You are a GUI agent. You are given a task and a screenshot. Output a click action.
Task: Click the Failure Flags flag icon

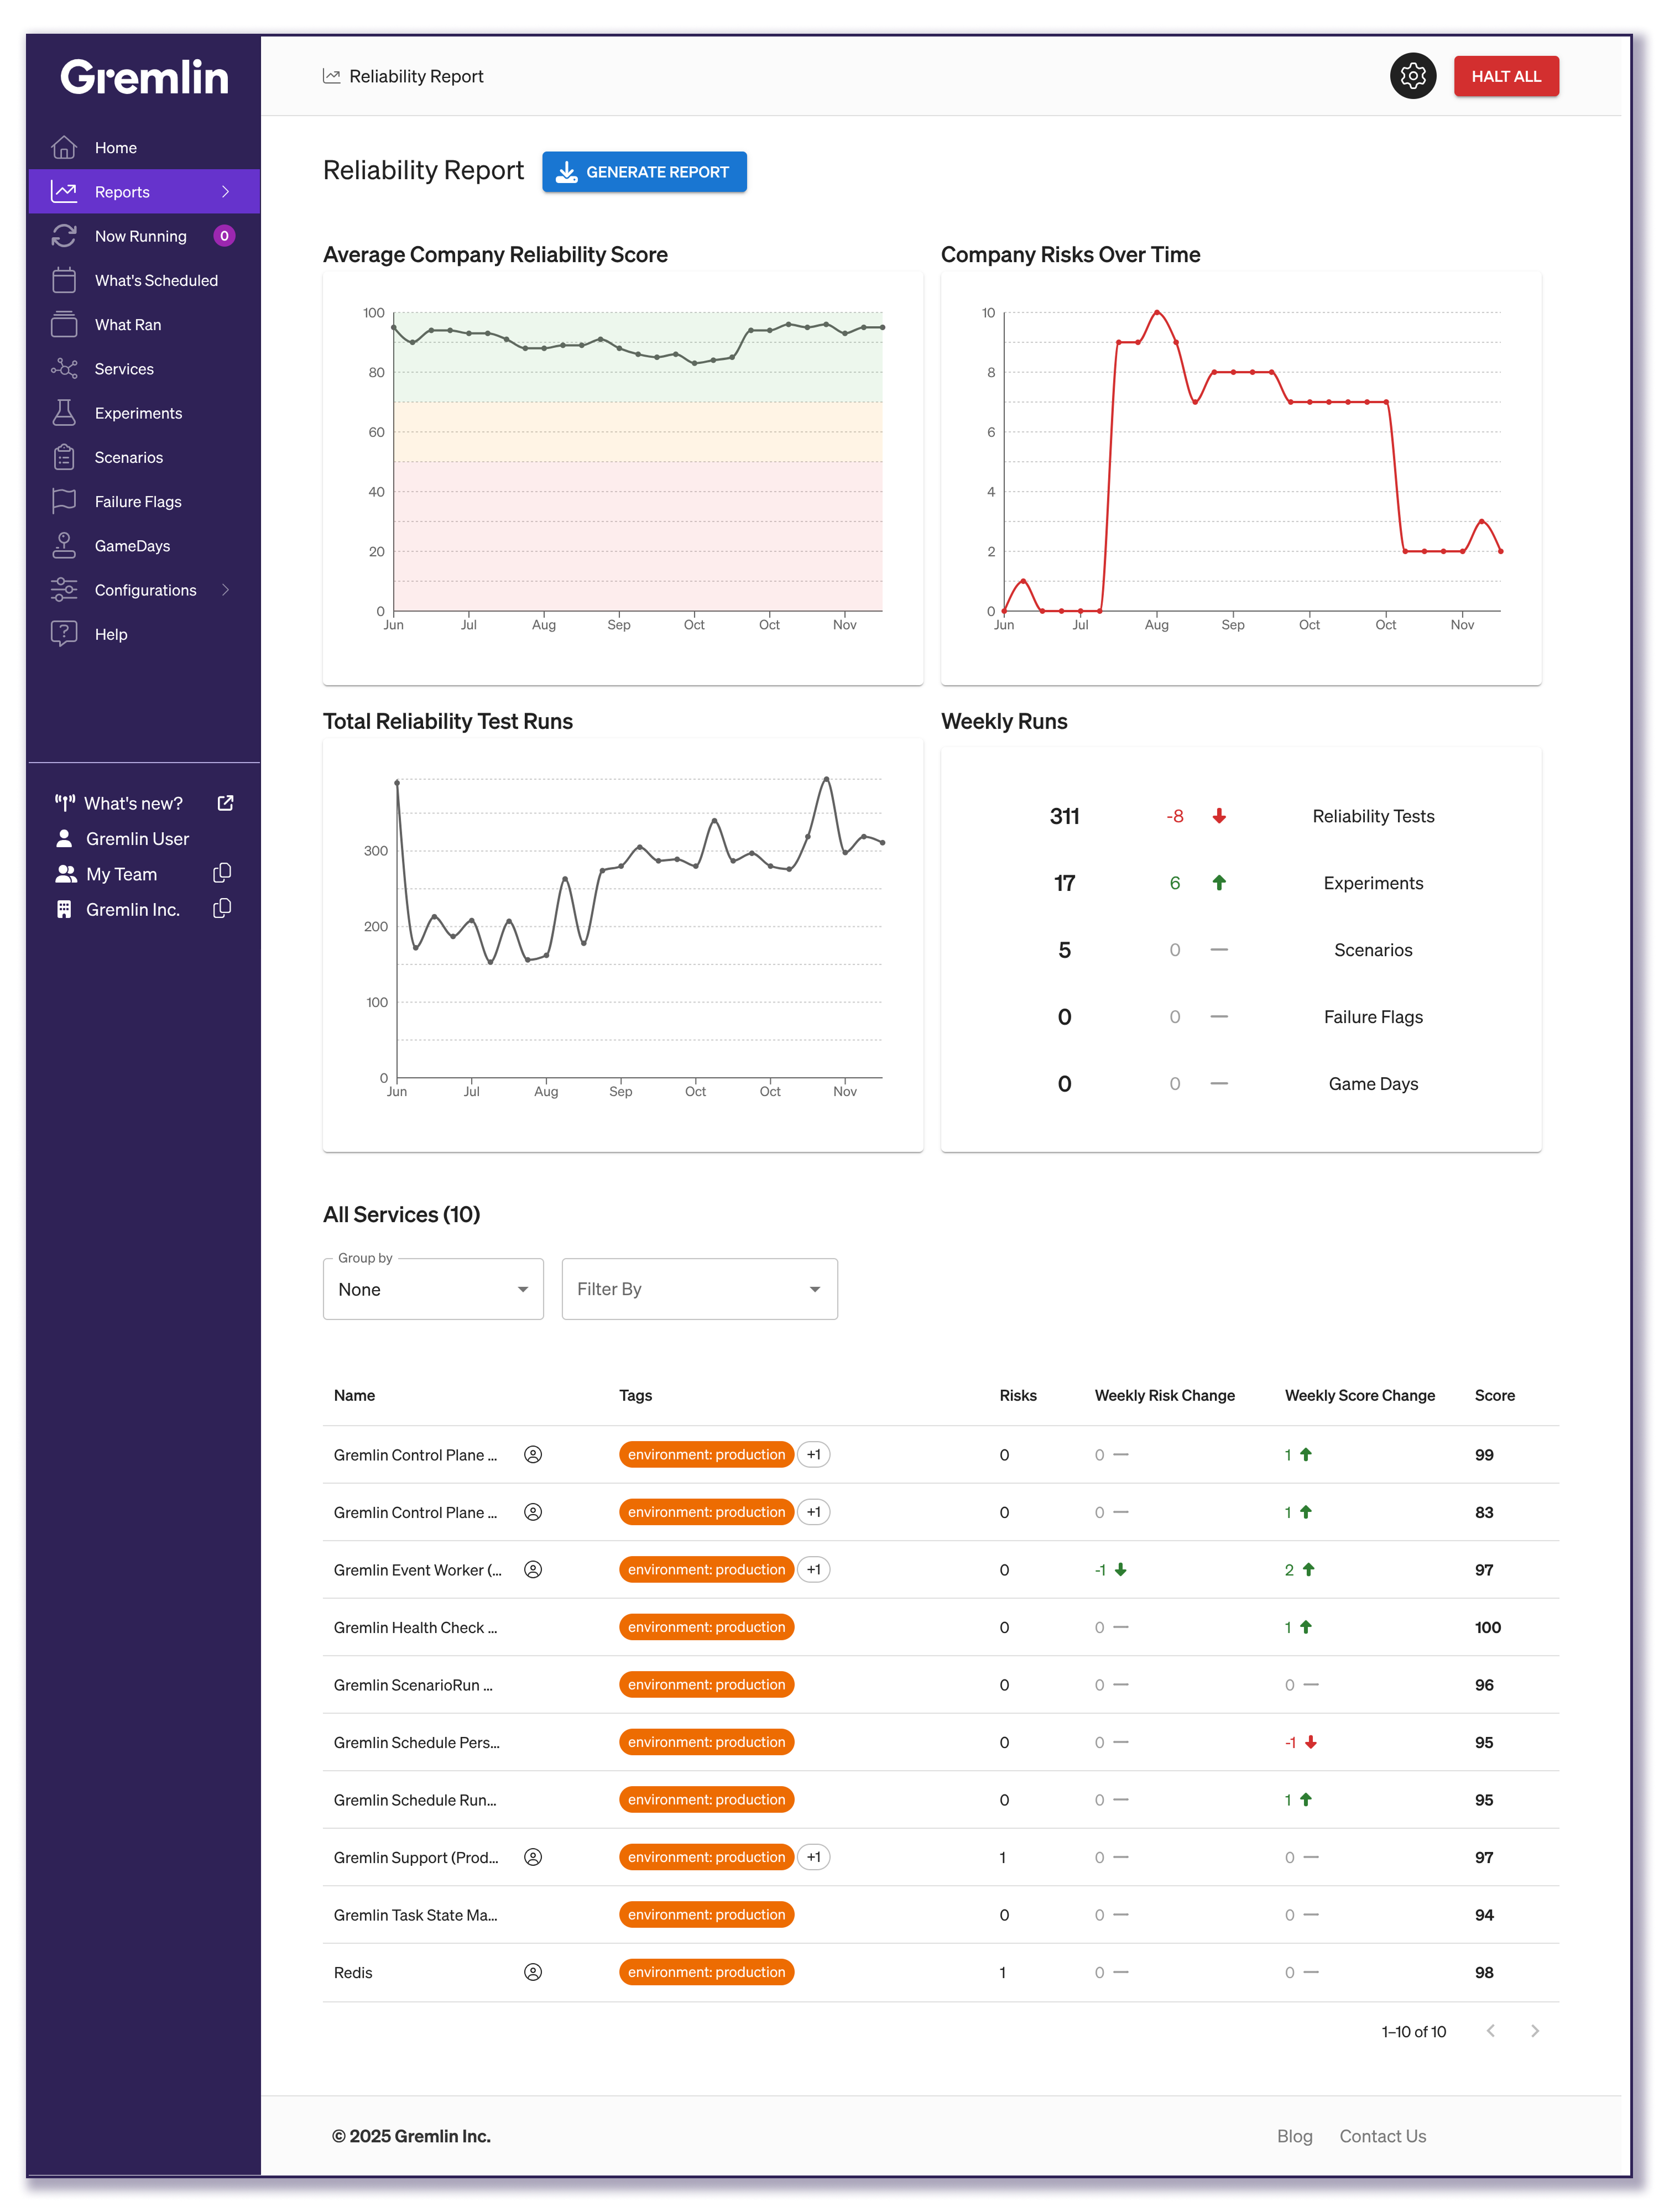pyautogui.click(x=64, y=501)
